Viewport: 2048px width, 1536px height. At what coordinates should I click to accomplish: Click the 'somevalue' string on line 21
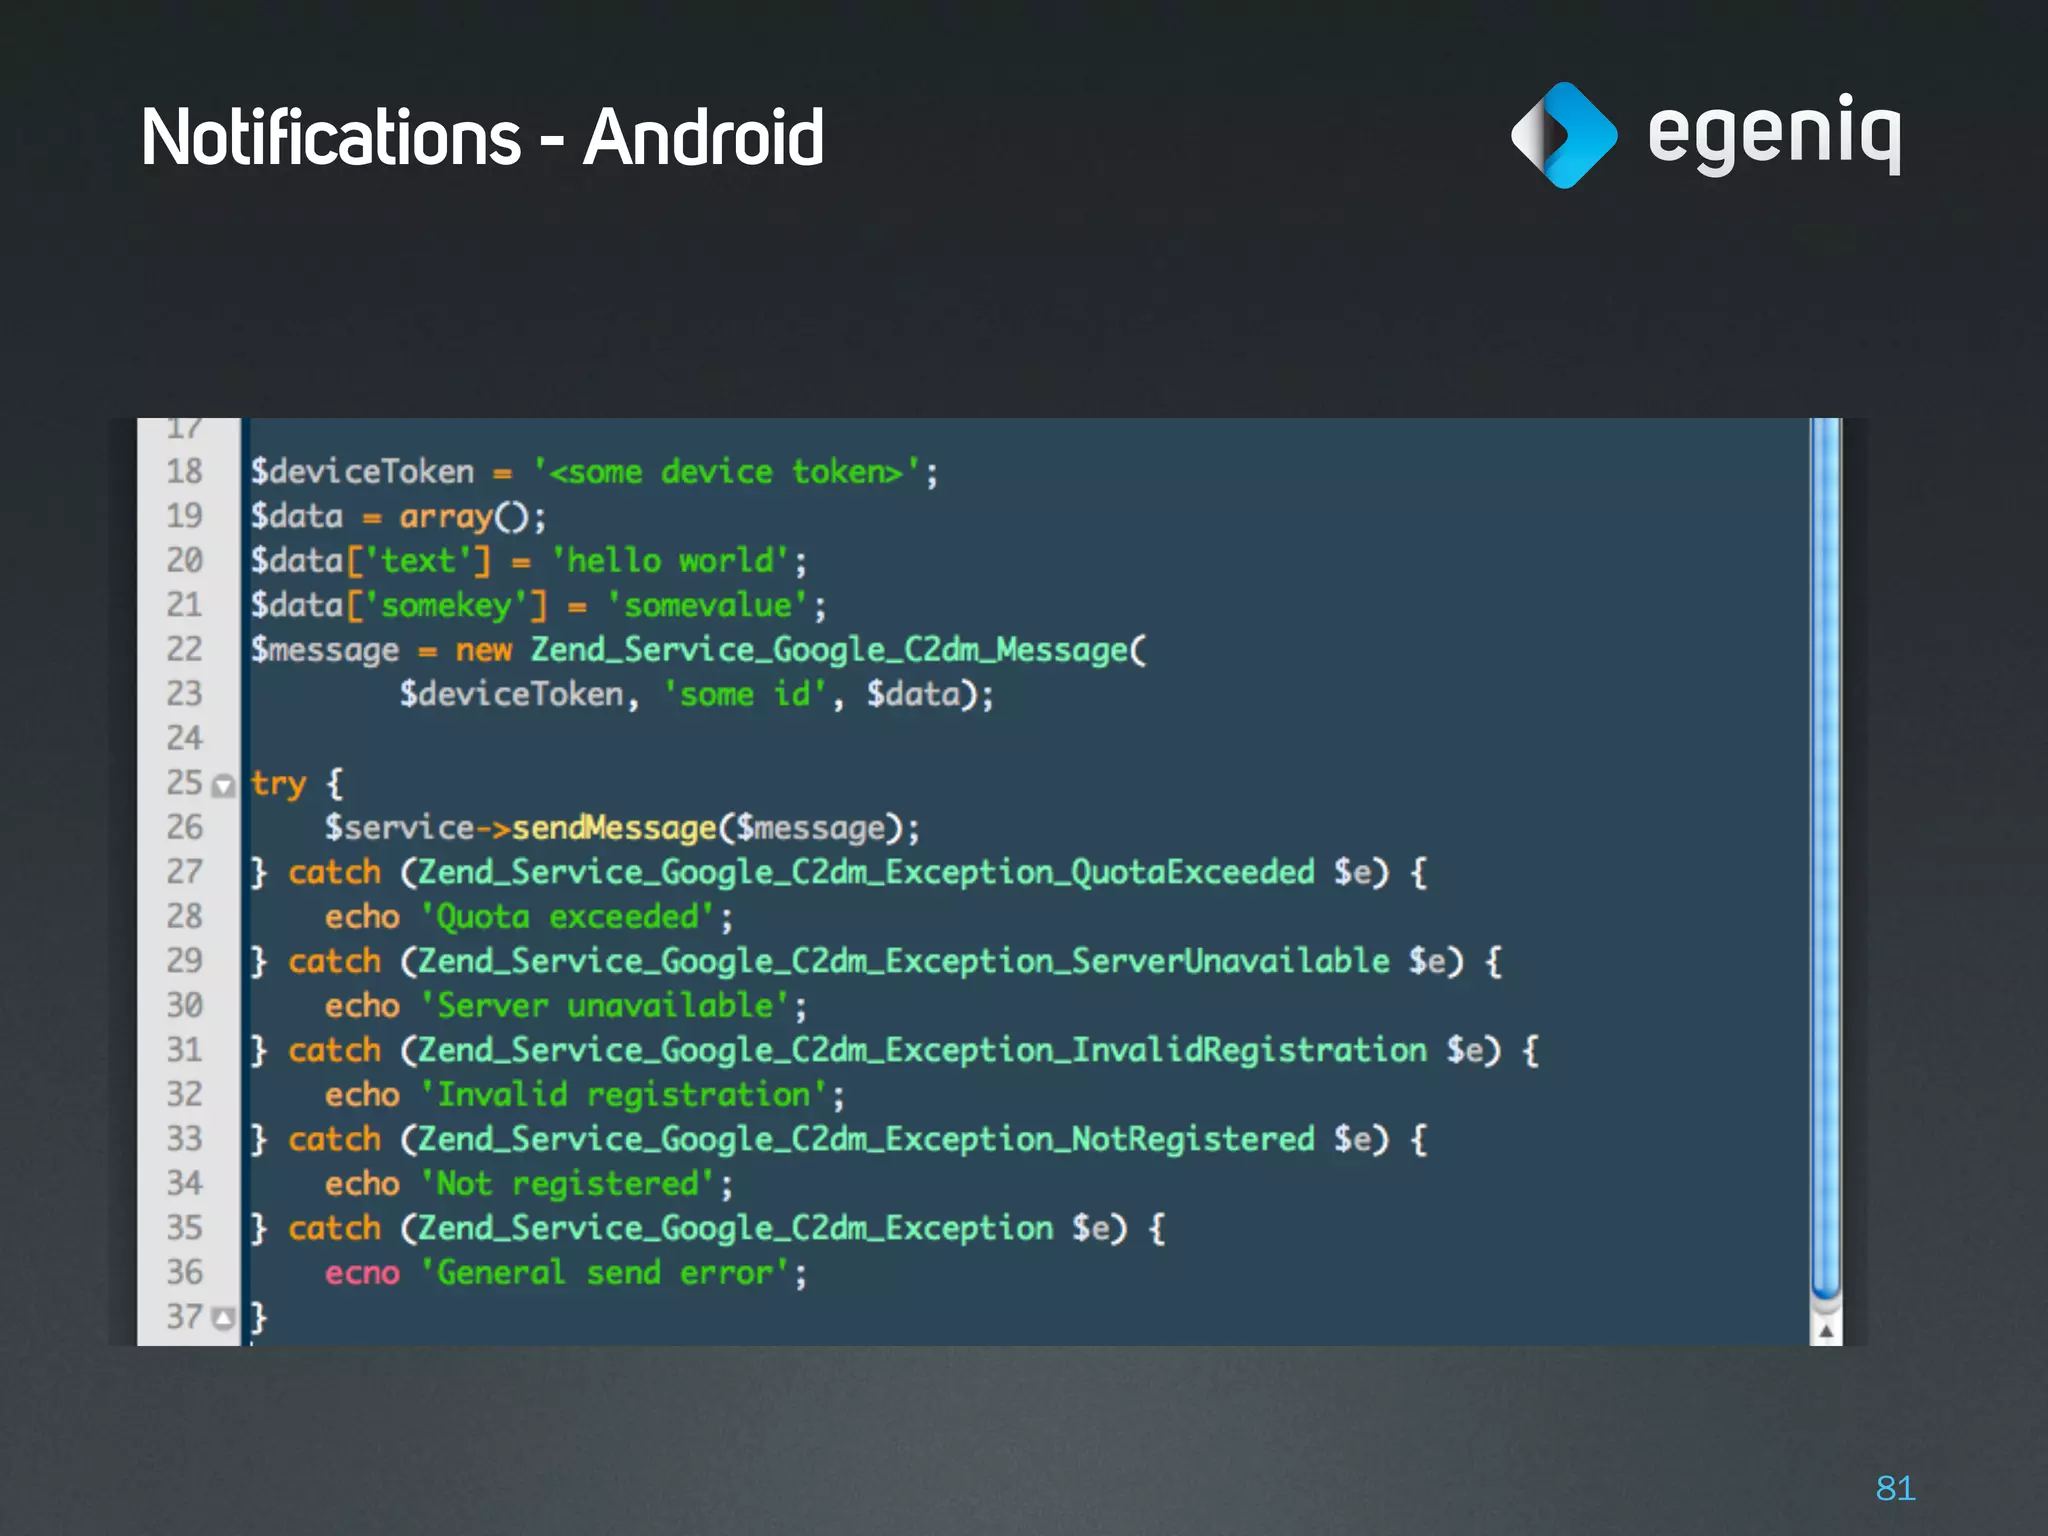(708, 605)
